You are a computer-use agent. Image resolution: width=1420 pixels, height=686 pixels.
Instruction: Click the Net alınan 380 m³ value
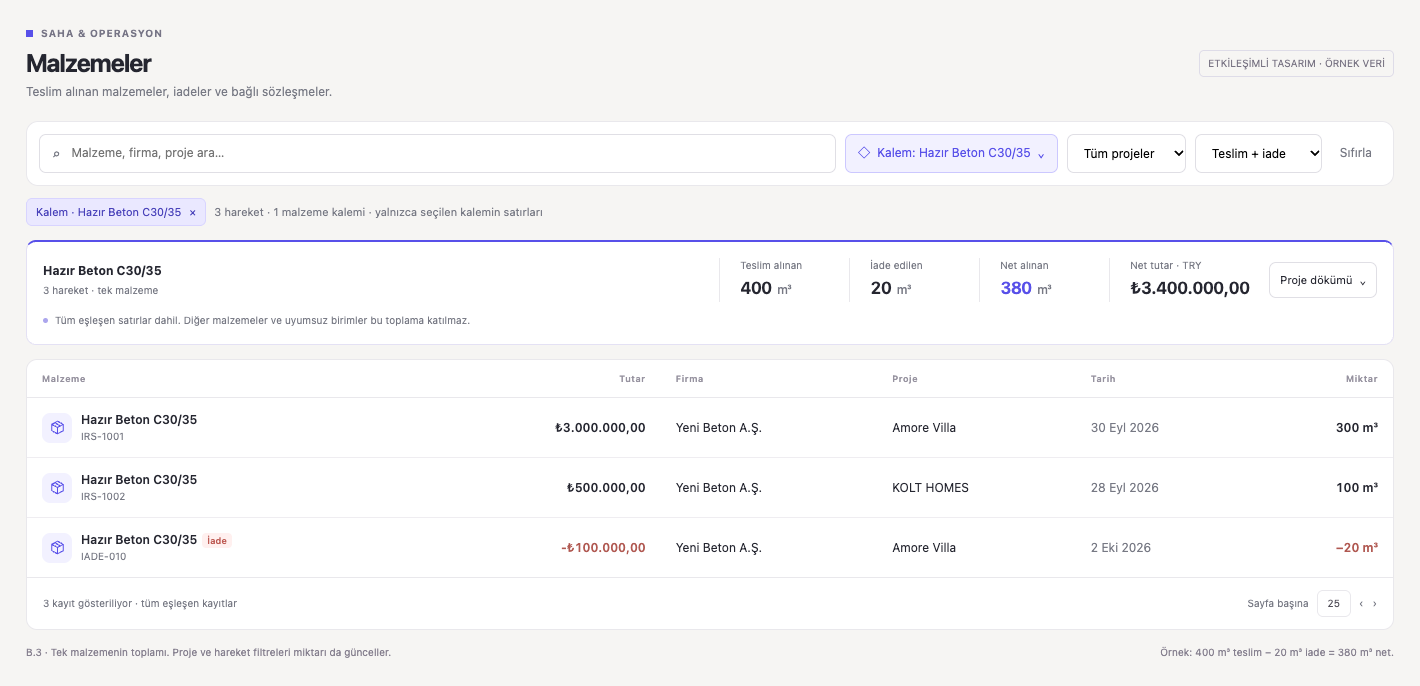coord(1026,288)
